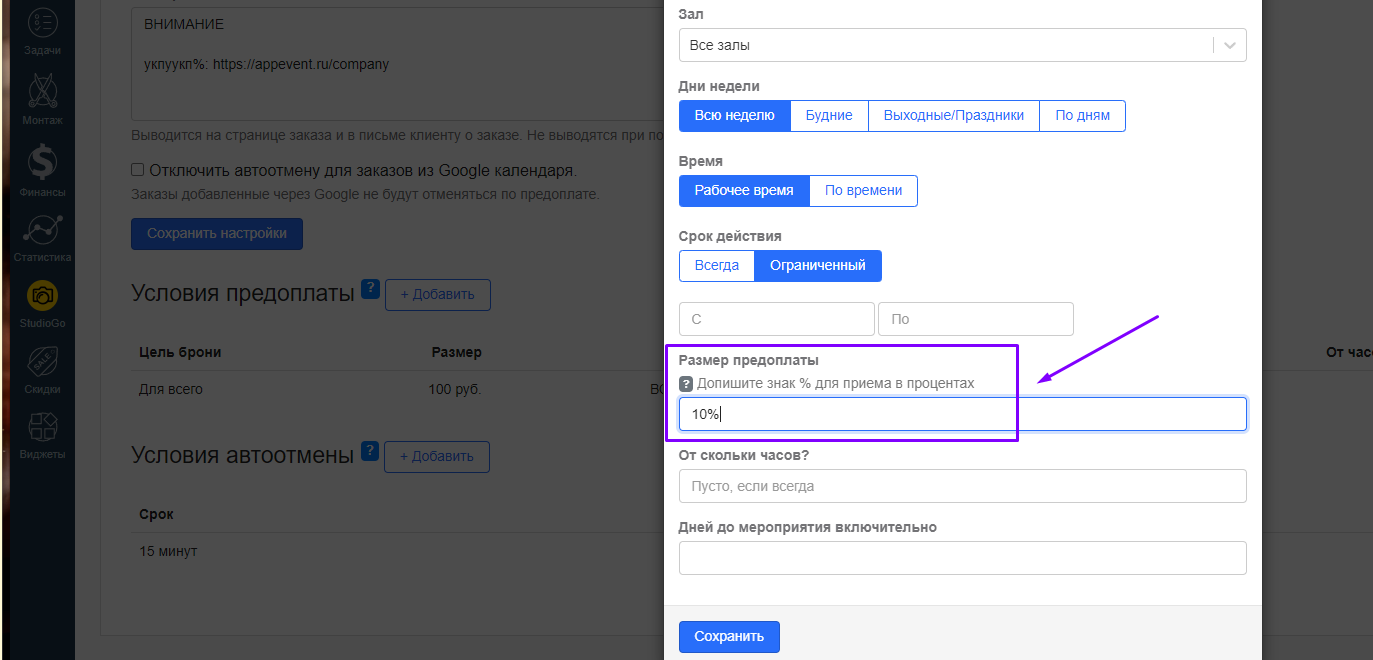1373x660 pixels.
Task: Toggle Отключить автоотмену для Google календаря checkbox
Action: pos(138,170)
